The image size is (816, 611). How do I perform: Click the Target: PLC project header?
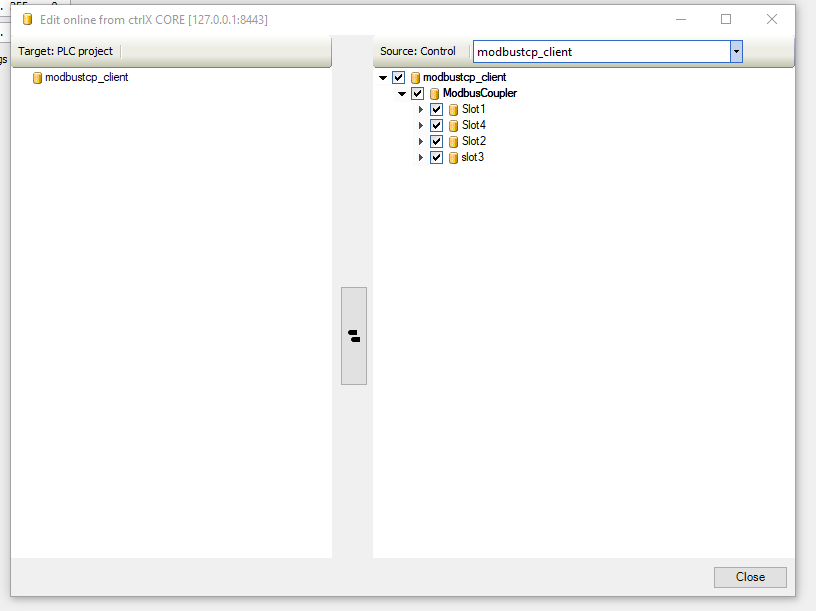[65, 51]
